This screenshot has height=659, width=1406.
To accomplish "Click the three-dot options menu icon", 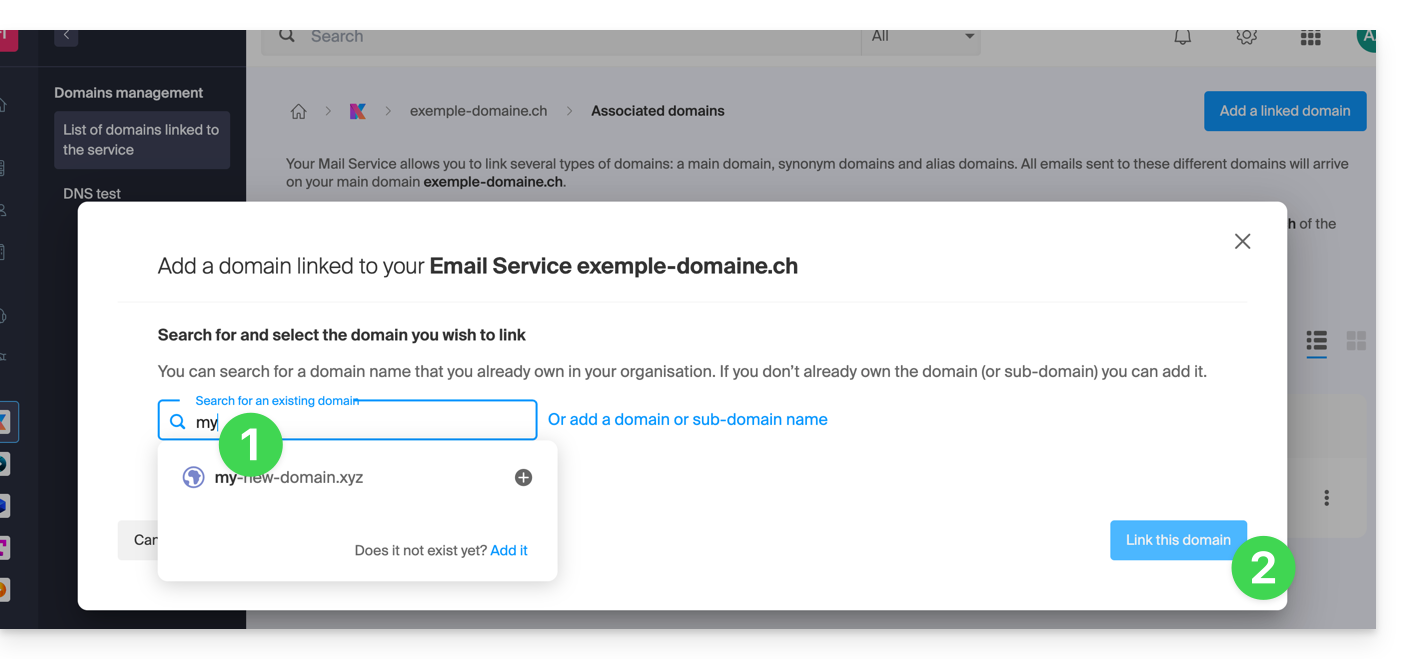I will click(1326, 497).
